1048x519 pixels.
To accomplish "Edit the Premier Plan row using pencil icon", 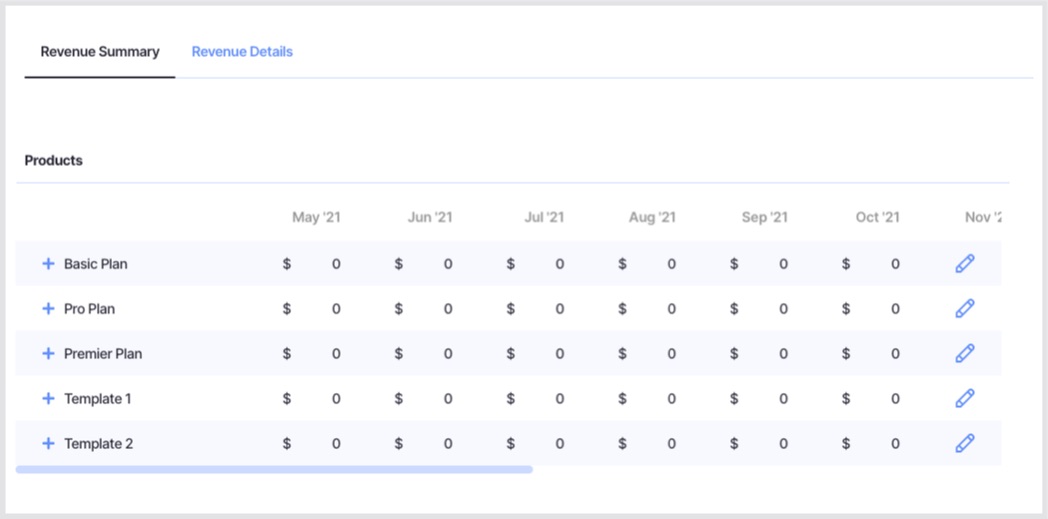I will (964, 354).
